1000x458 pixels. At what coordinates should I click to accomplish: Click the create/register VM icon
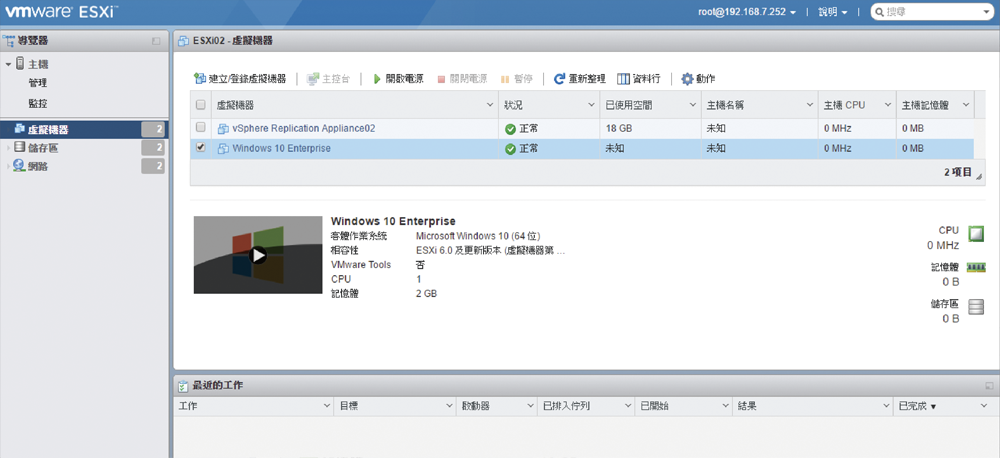(x=200, y=79)
